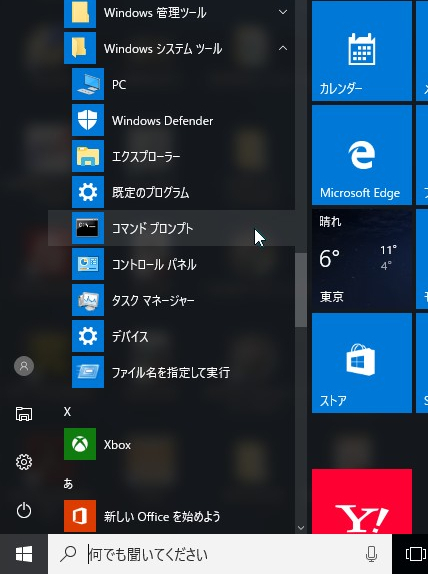Click the app list scrollbar thumb
This screenshot has height=574, width=428.
[x=301, y=290]
